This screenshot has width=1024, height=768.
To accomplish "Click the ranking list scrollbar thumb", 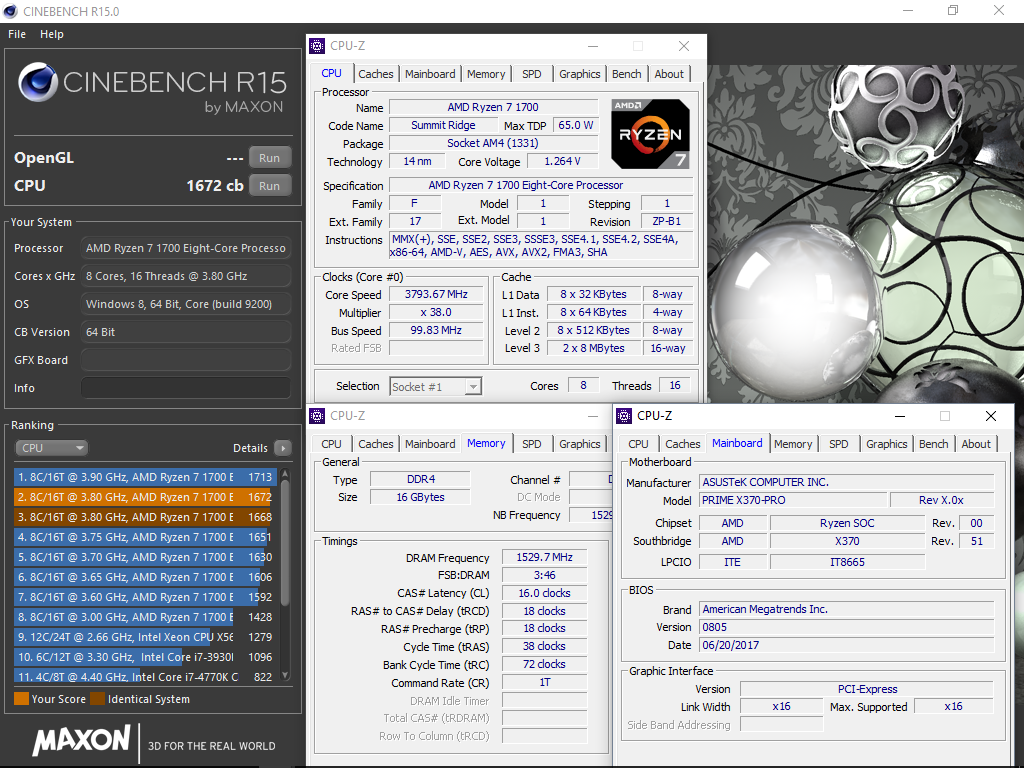I will tap(285, 542).
